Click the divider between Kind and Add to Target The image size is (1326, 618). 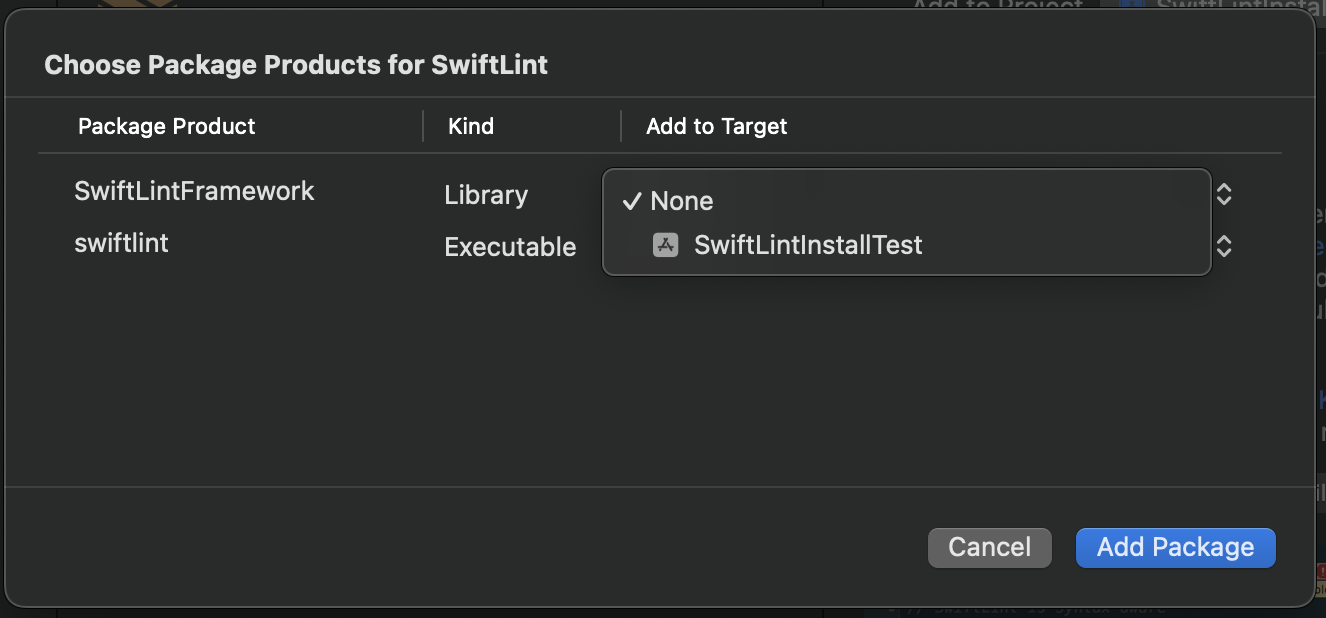(621, 126)
